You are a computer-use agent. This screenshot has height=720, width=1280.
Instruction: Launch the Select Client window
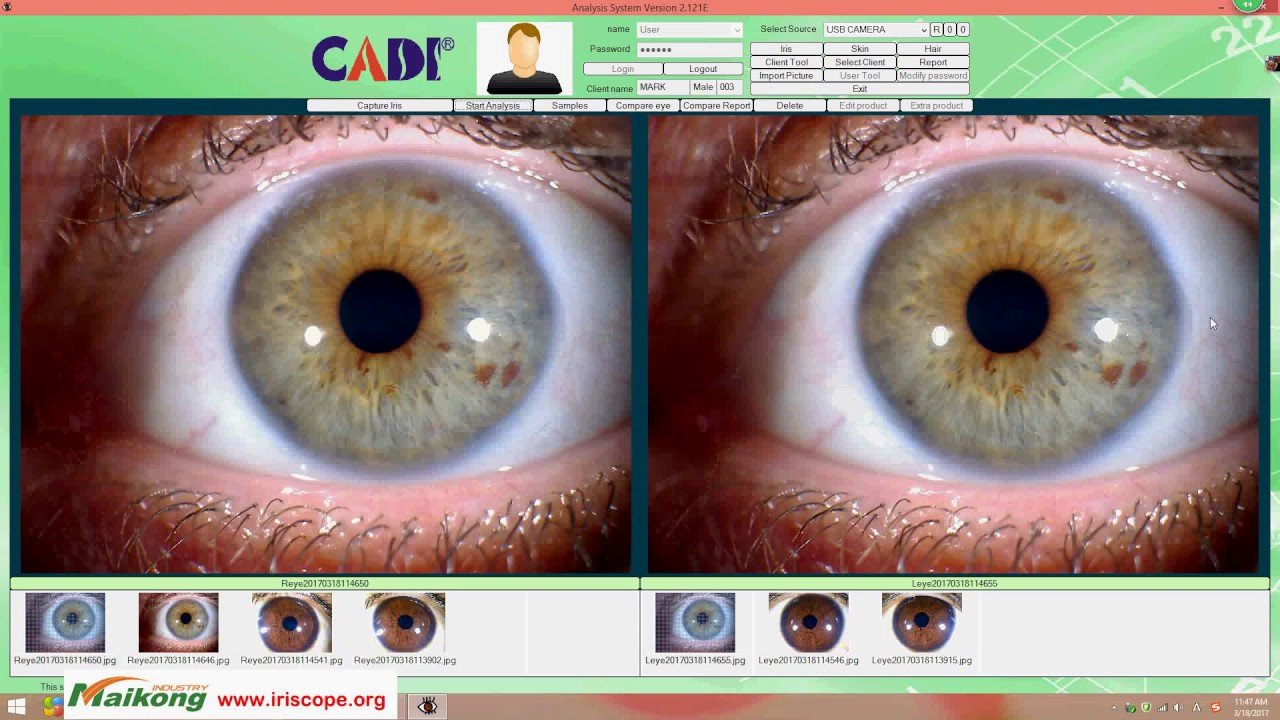(x=860, y=61)
